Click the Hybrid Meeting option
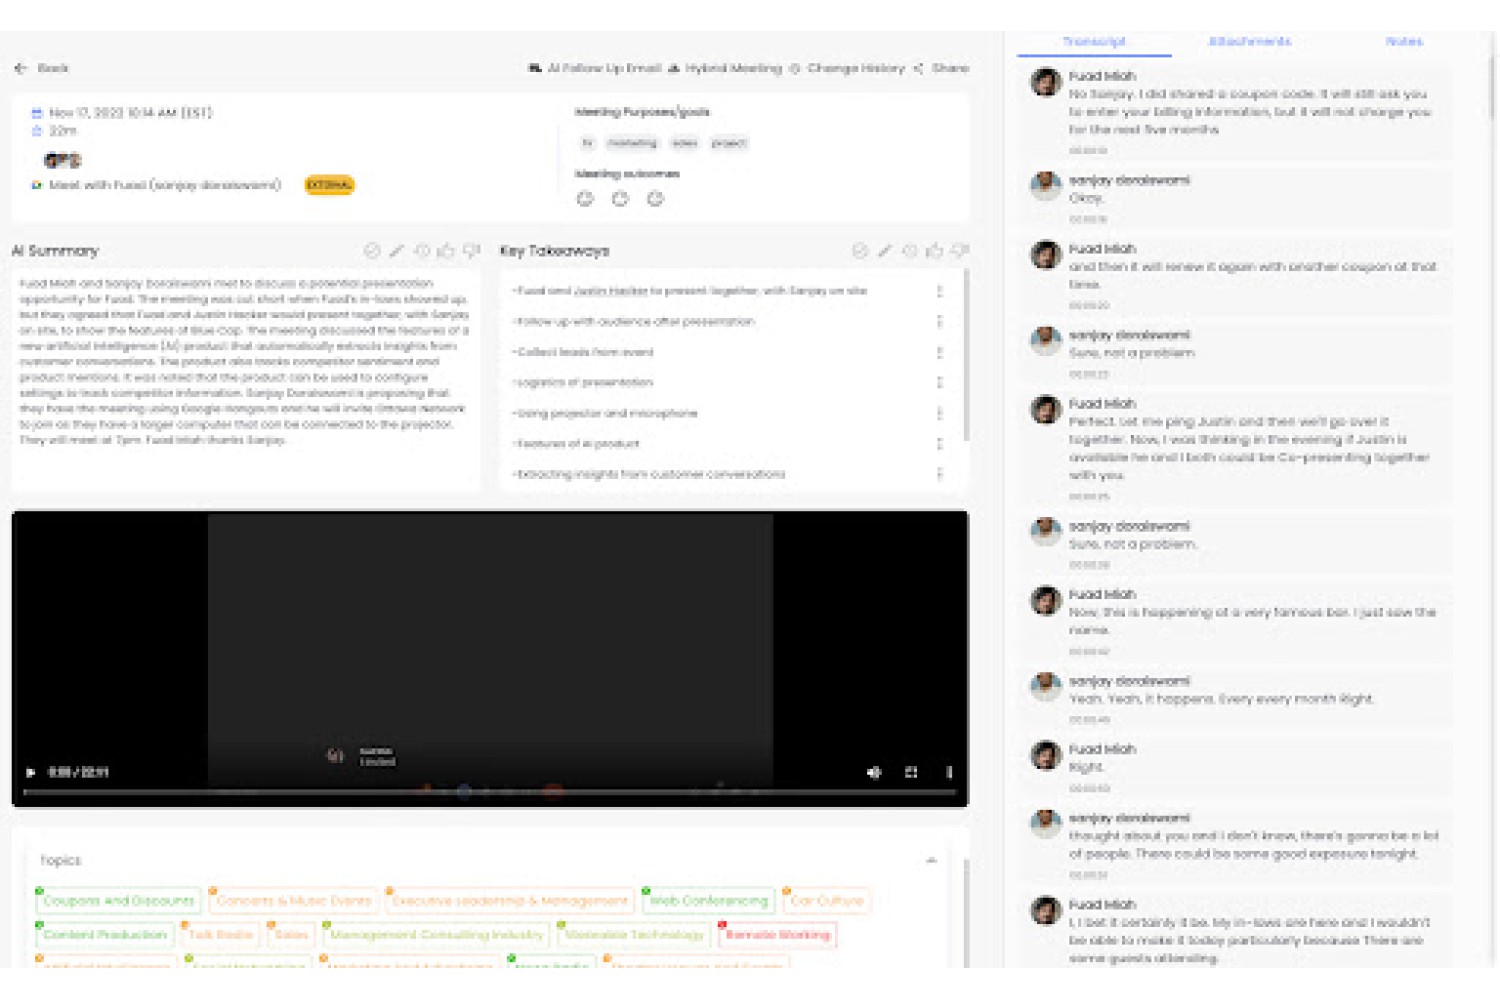 pos(725,68)
